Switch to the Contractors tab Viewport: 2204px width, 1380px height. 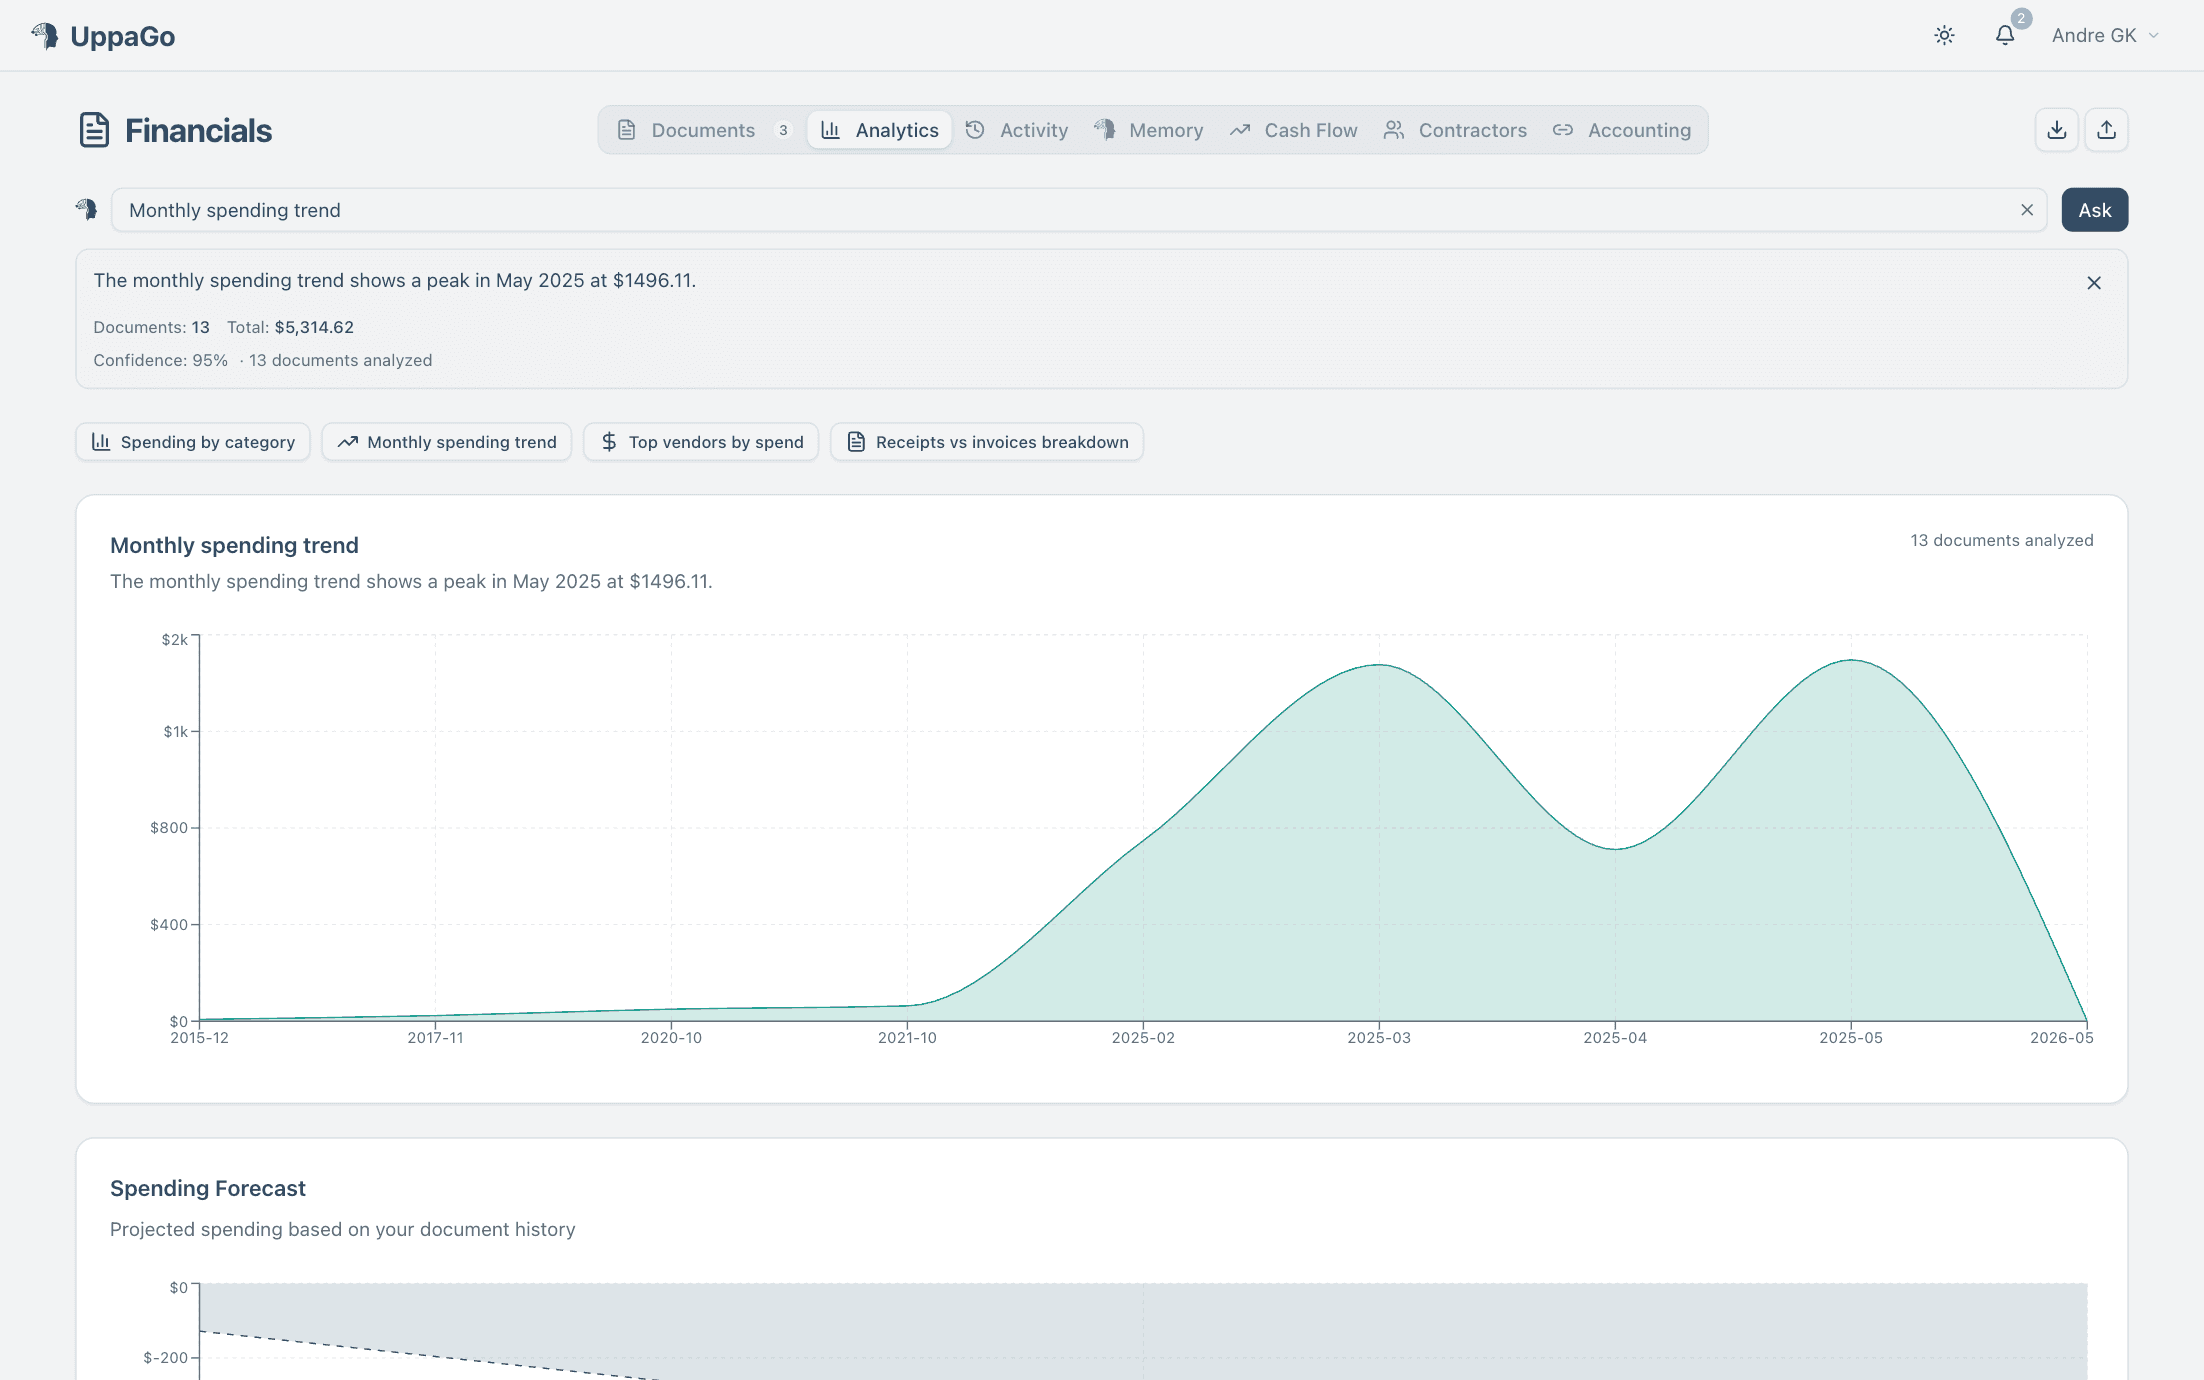click(1455, 130)
